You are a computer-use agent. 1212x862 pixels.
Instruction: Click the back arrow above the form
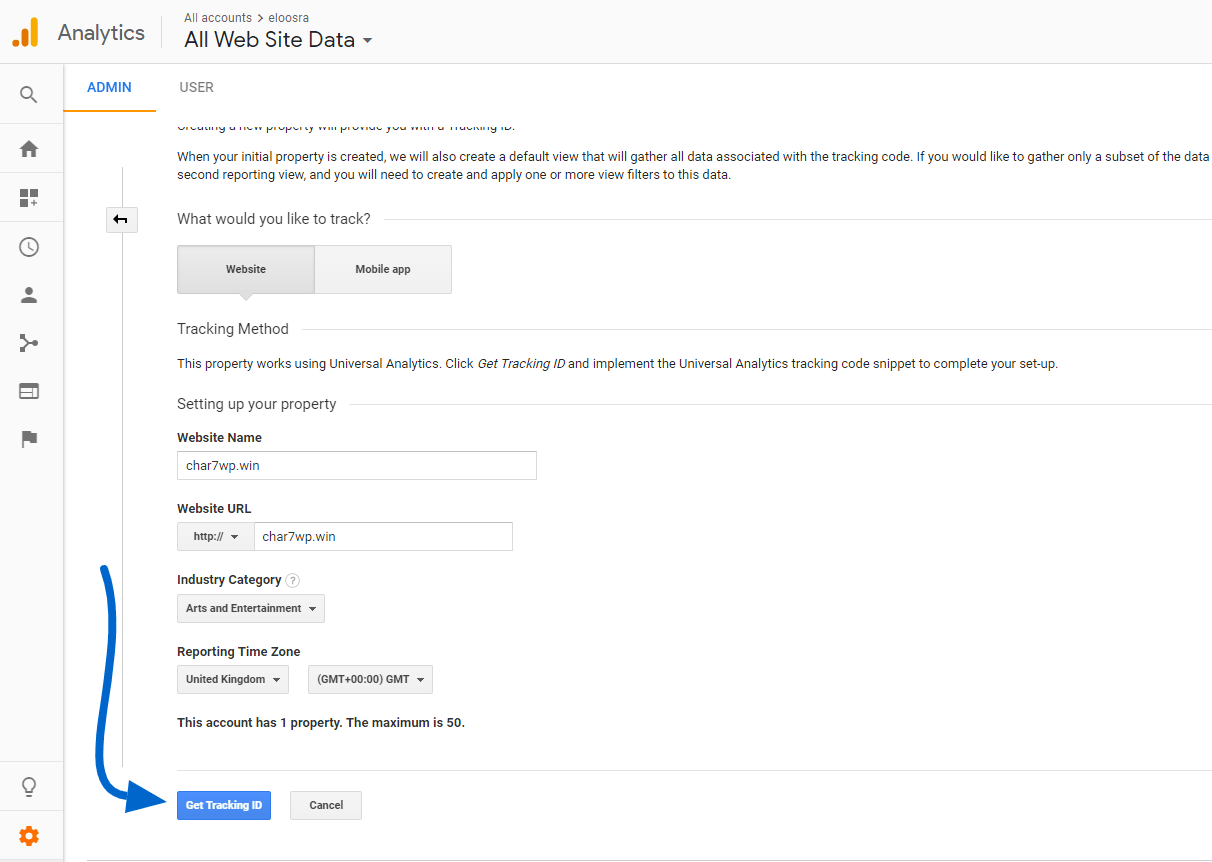[121, 219]
